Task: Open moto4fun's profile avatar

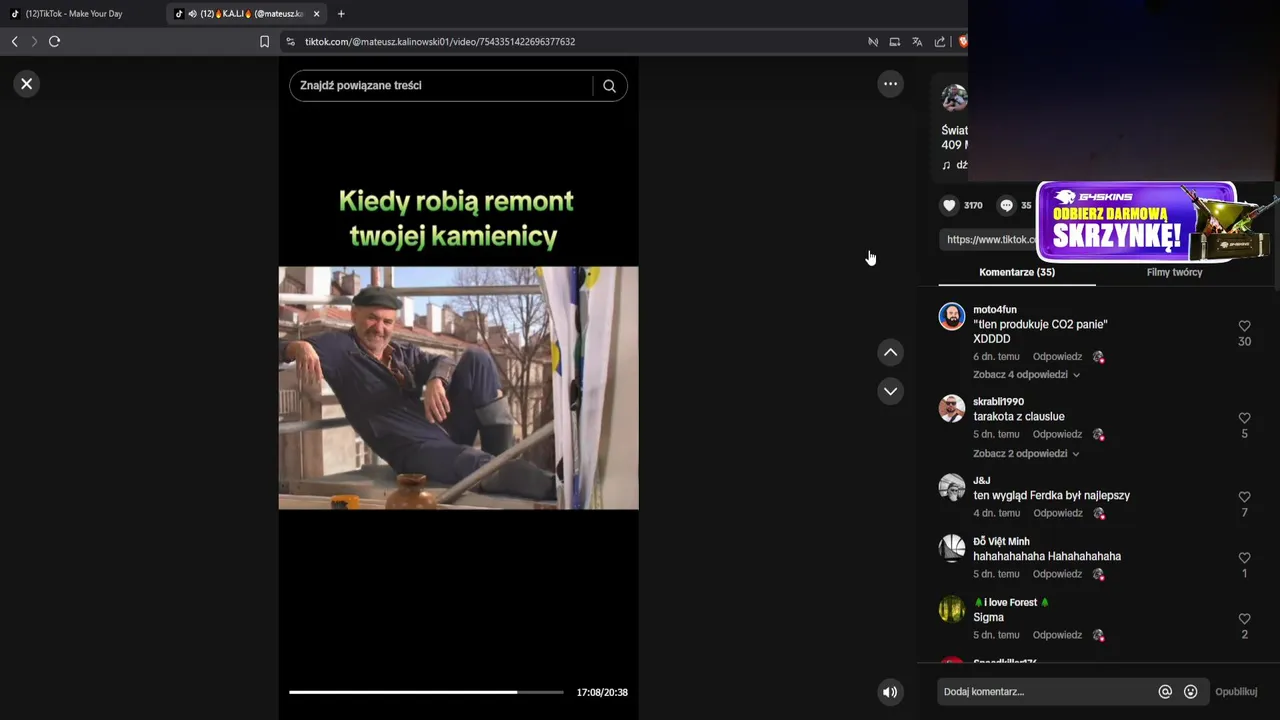Action: (x=952, y=317)
